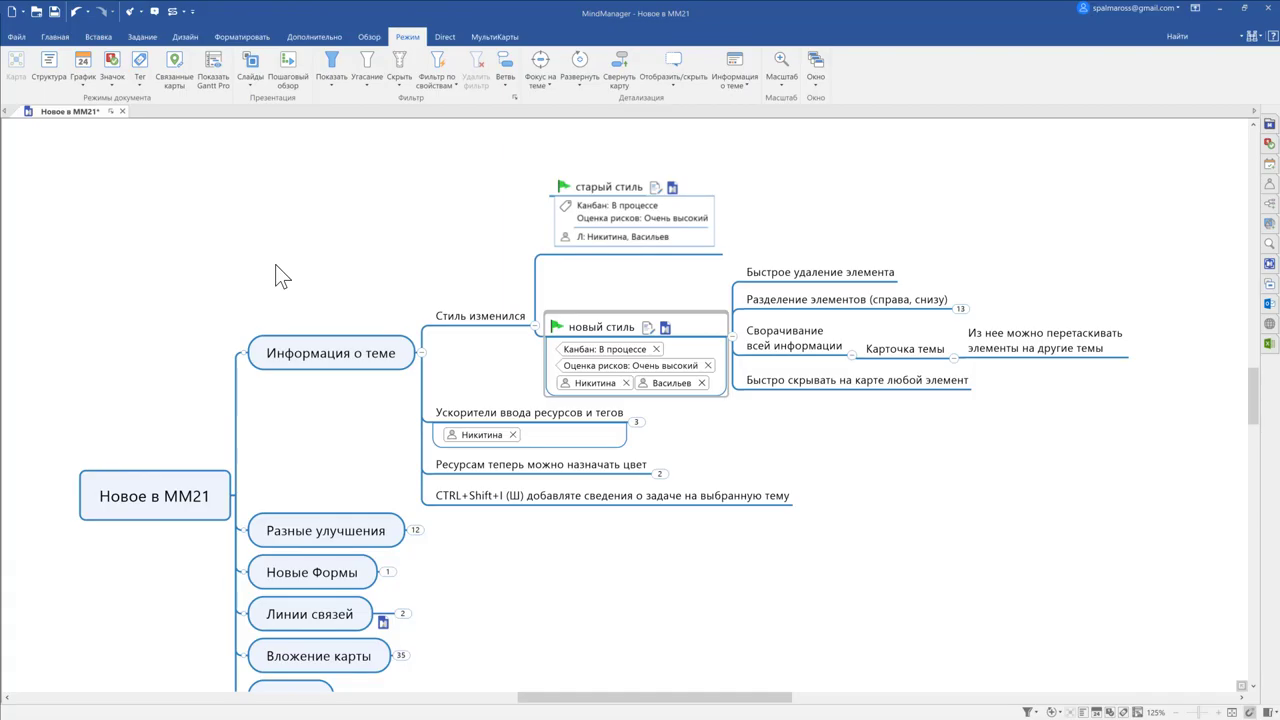The image size is (1280, 720).
Task: Open Отобразить/скрыть dropdown
Action: [x=673, y=67]
